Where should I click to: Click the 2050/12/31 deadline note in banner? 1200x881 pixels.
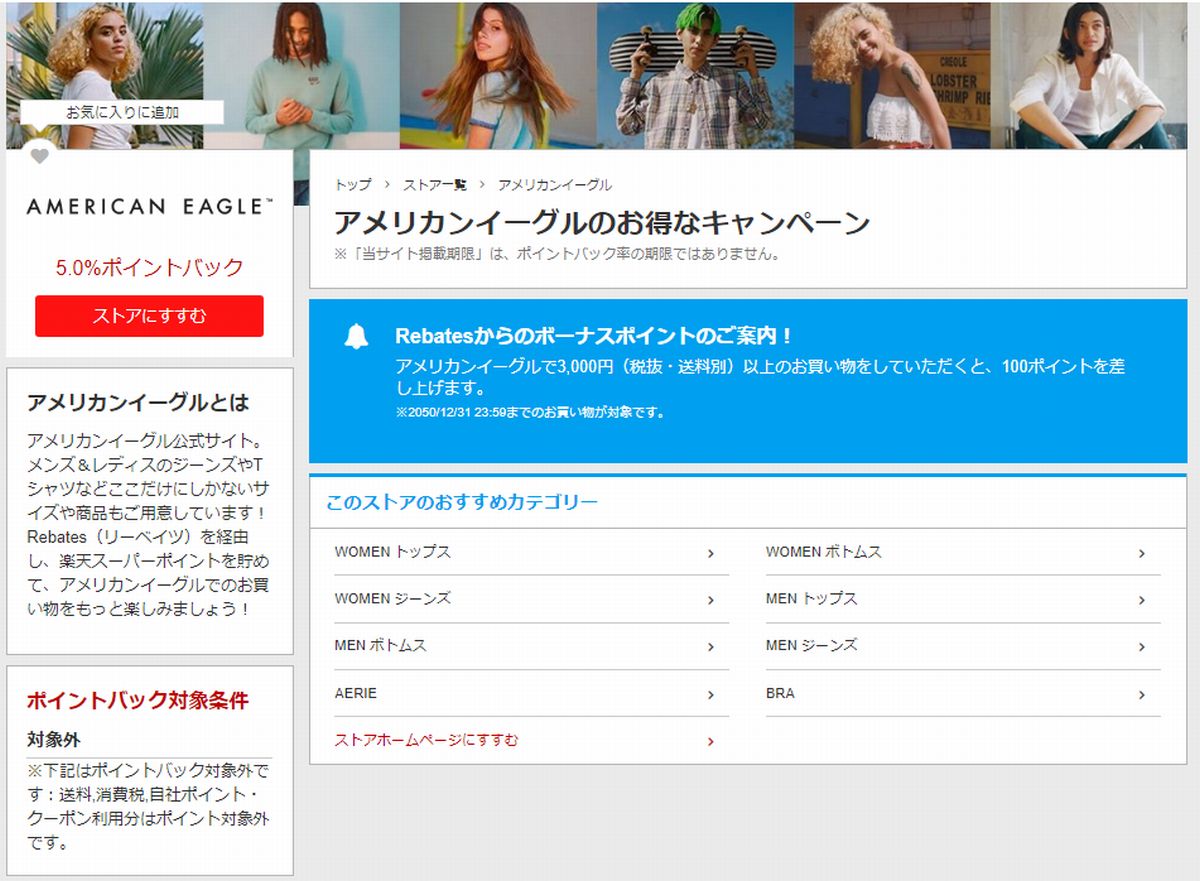pos(530,412)
